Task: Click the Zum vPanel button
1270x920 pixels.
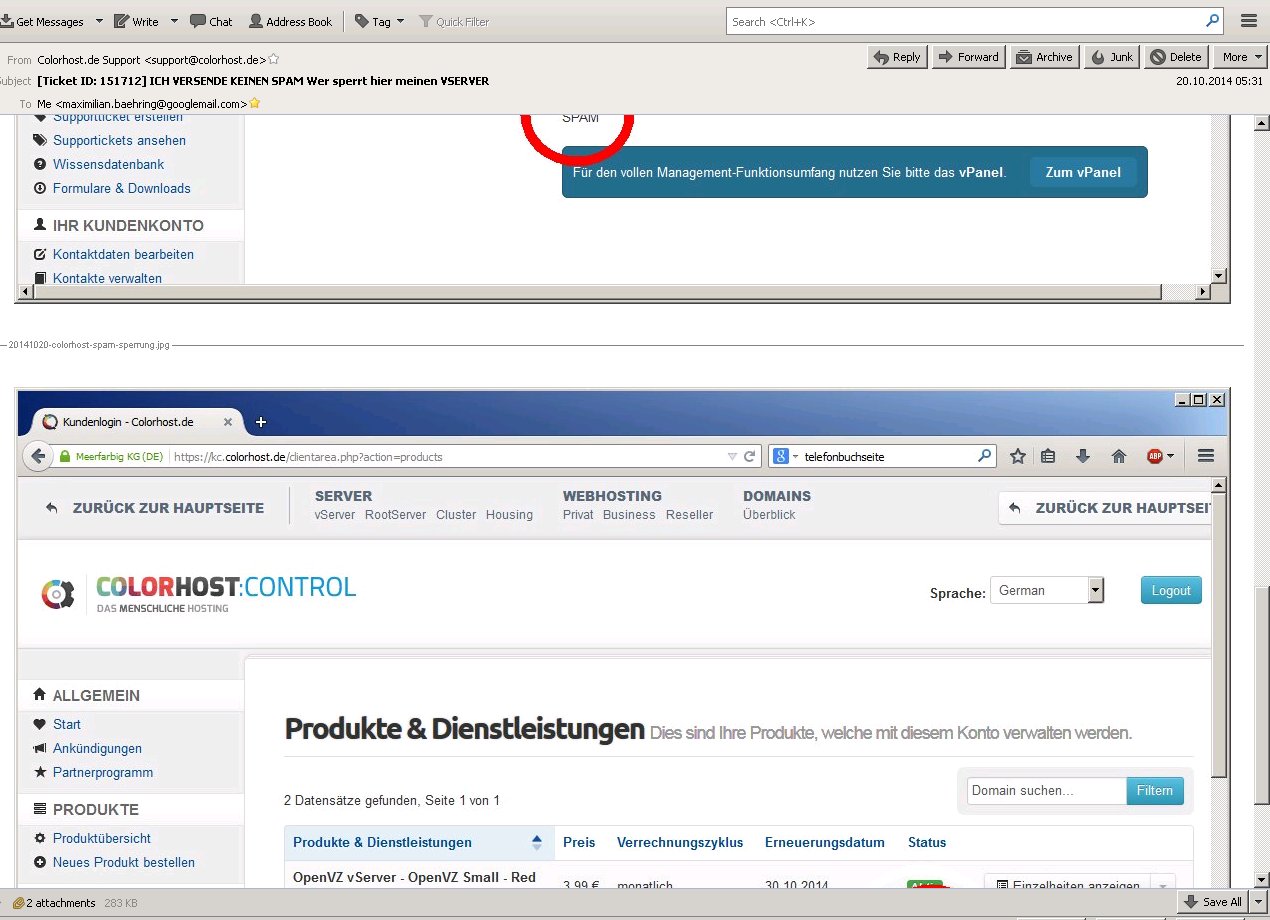Action: click(1083, 172)
